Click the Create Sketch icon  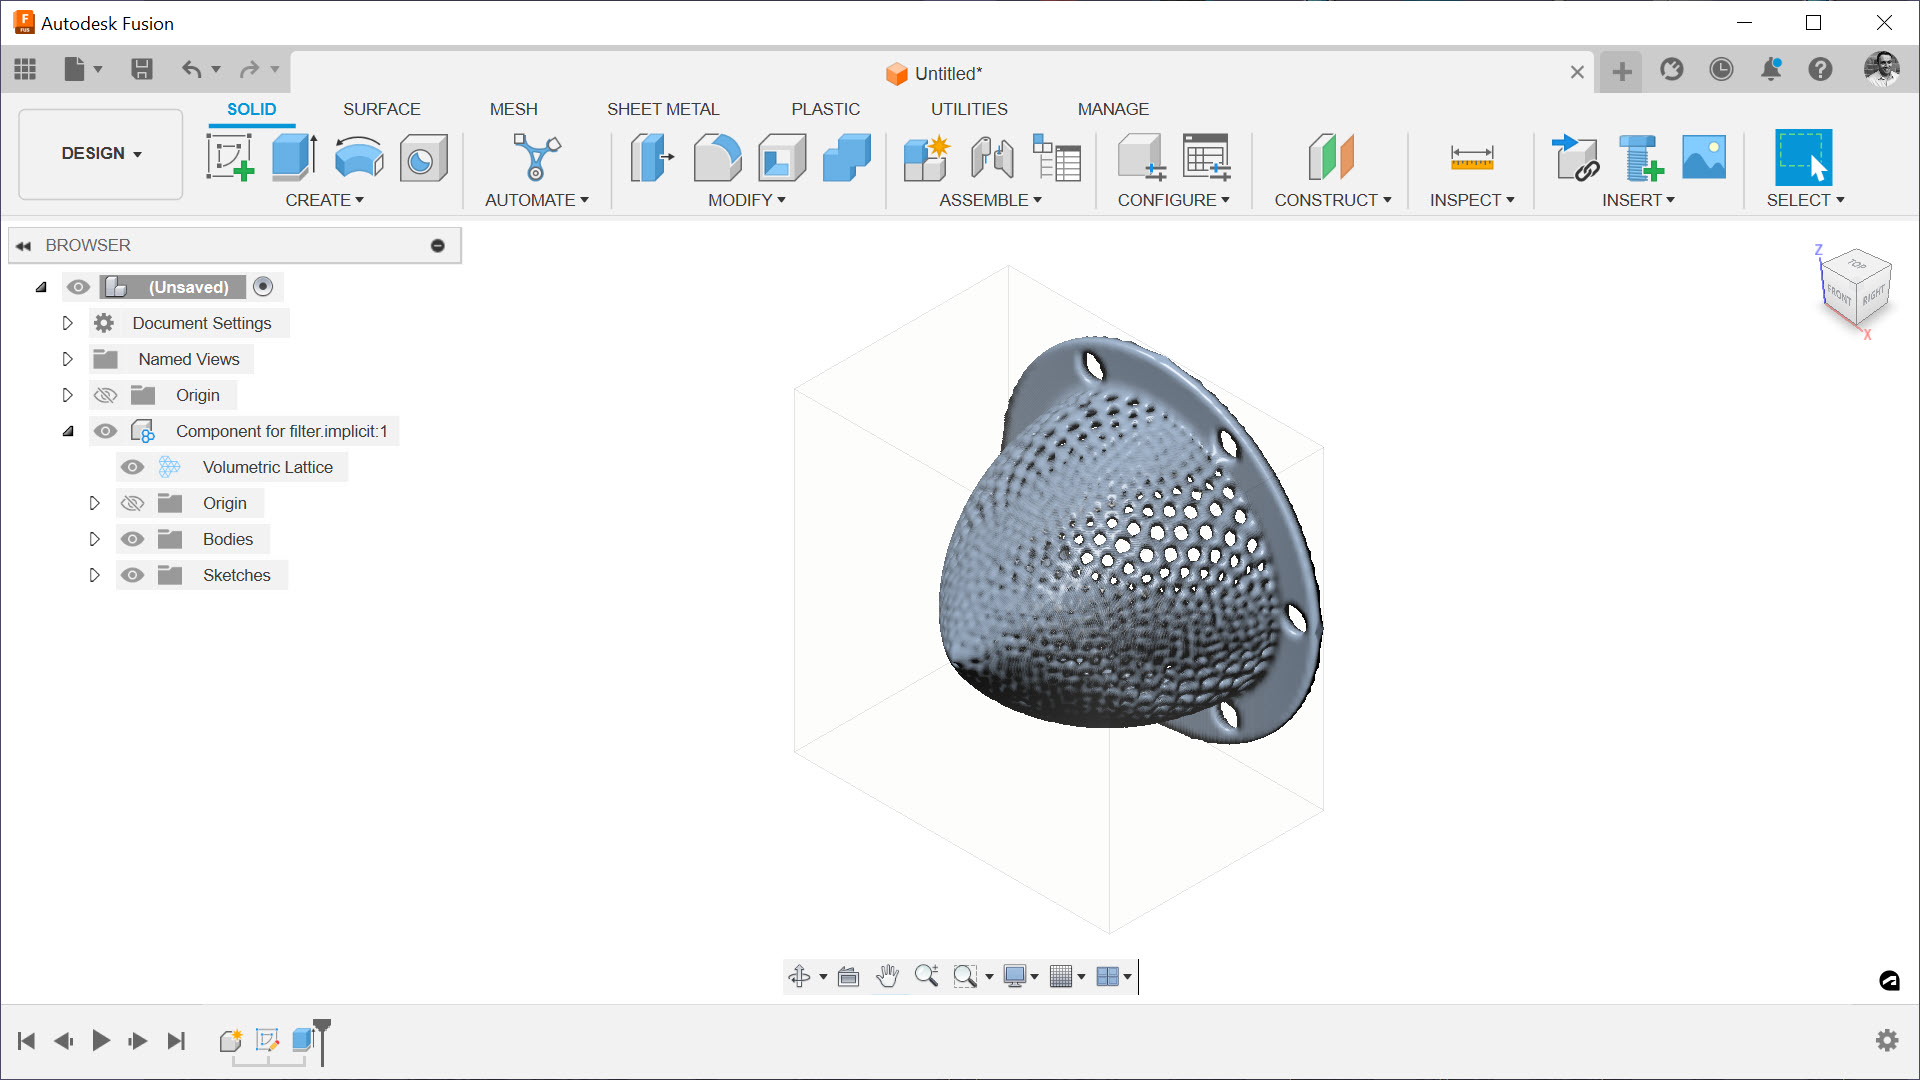230,157
